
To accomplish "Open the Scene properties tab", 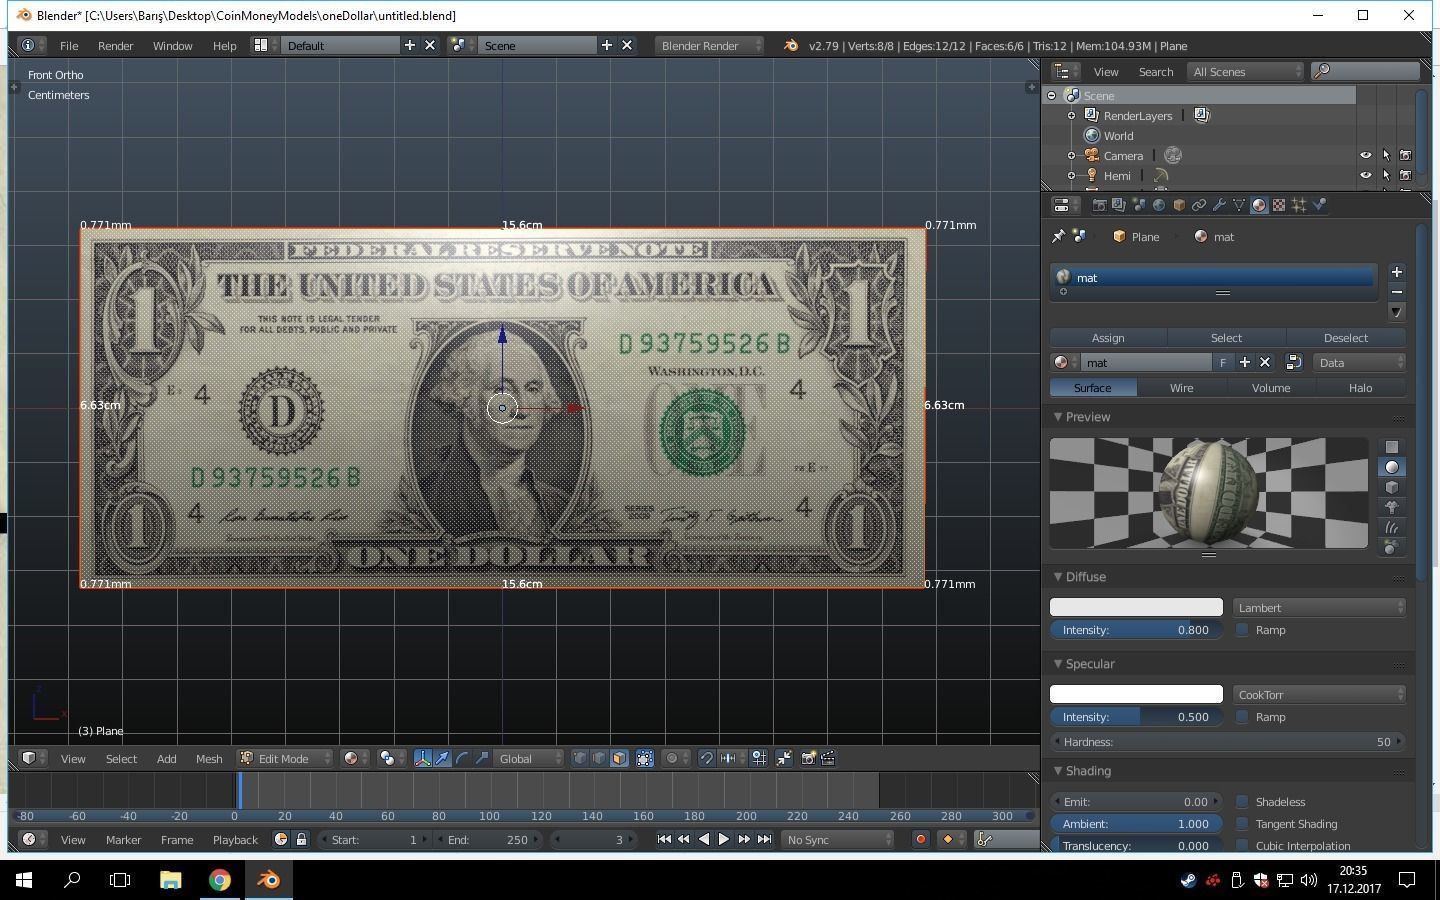I will (1139, 205).
